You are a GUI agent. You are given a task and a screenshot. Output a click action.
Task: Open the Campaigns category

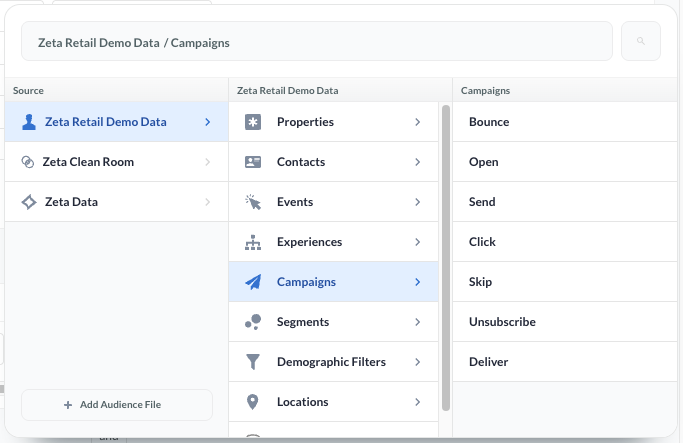pos(333,282)
